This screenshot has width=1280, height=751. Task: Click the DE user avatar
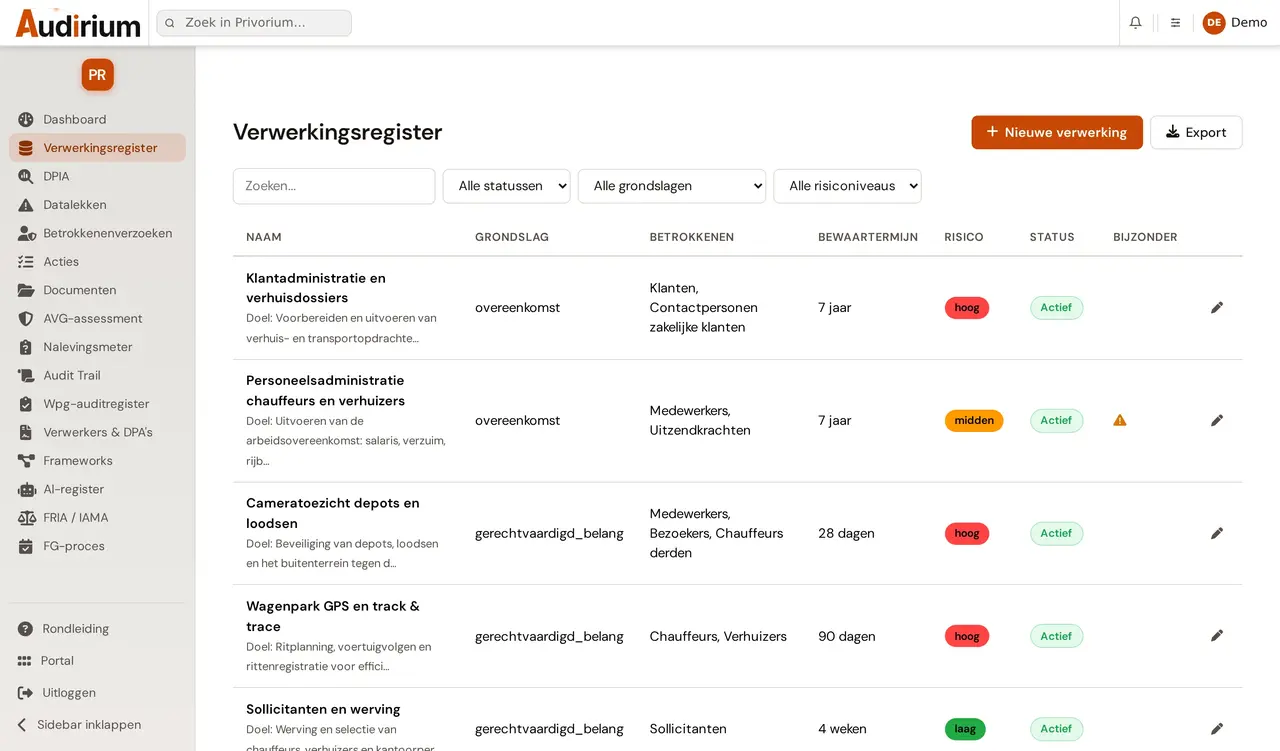[1214, 22]
